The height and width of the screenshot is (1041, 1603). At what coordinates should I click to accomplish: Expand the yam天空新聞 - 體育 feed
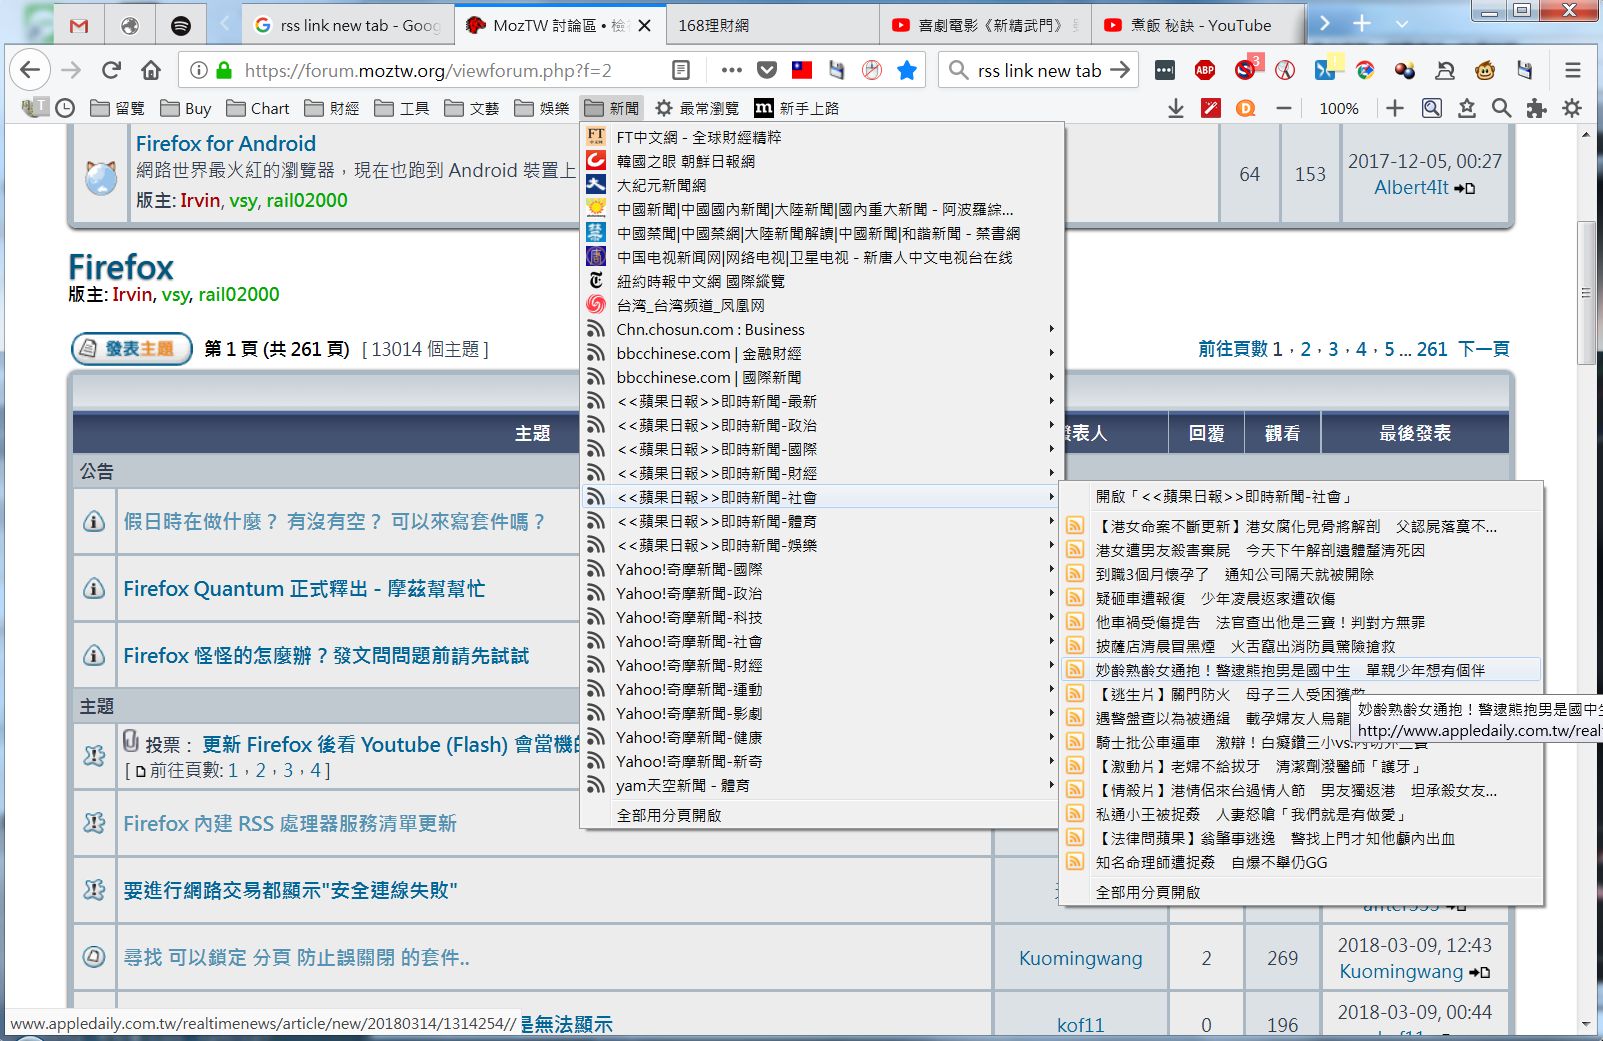click(822, 785)
